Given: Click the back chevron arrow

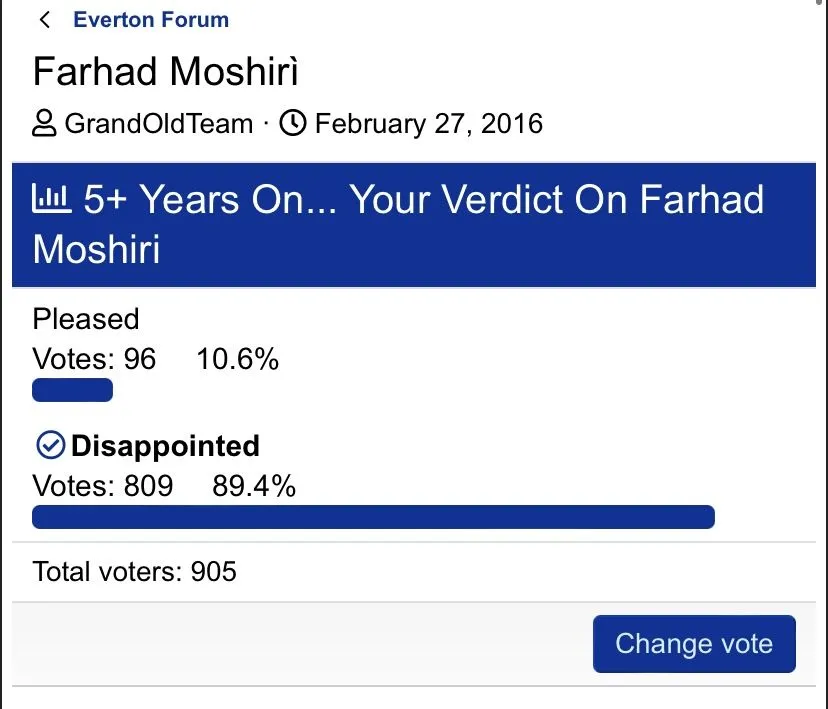Looking at the screenshot, I should pyautogui.click(x=45, y=20).
